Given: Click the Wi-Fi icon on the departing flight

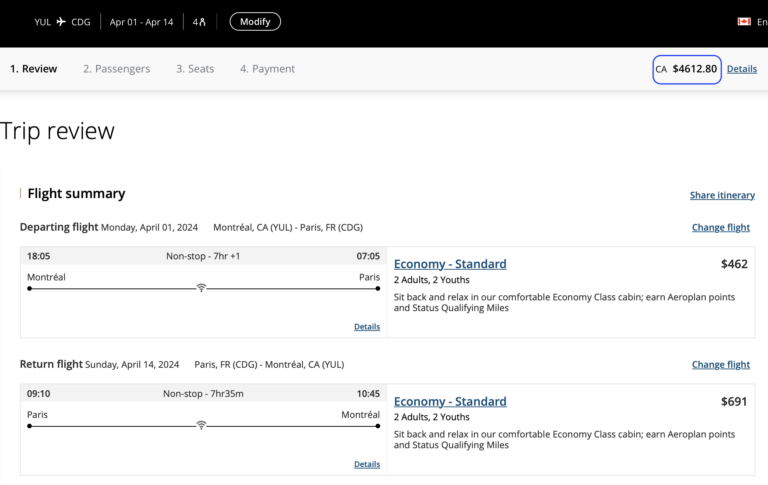Looking at the screenshot, I should (202, 287).
